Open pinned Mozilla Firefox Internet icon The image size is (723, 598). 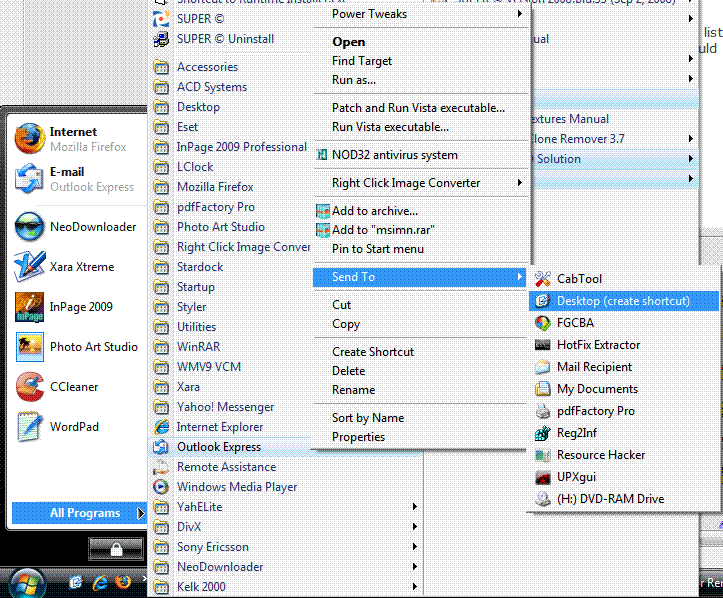[x=30, y=138]
